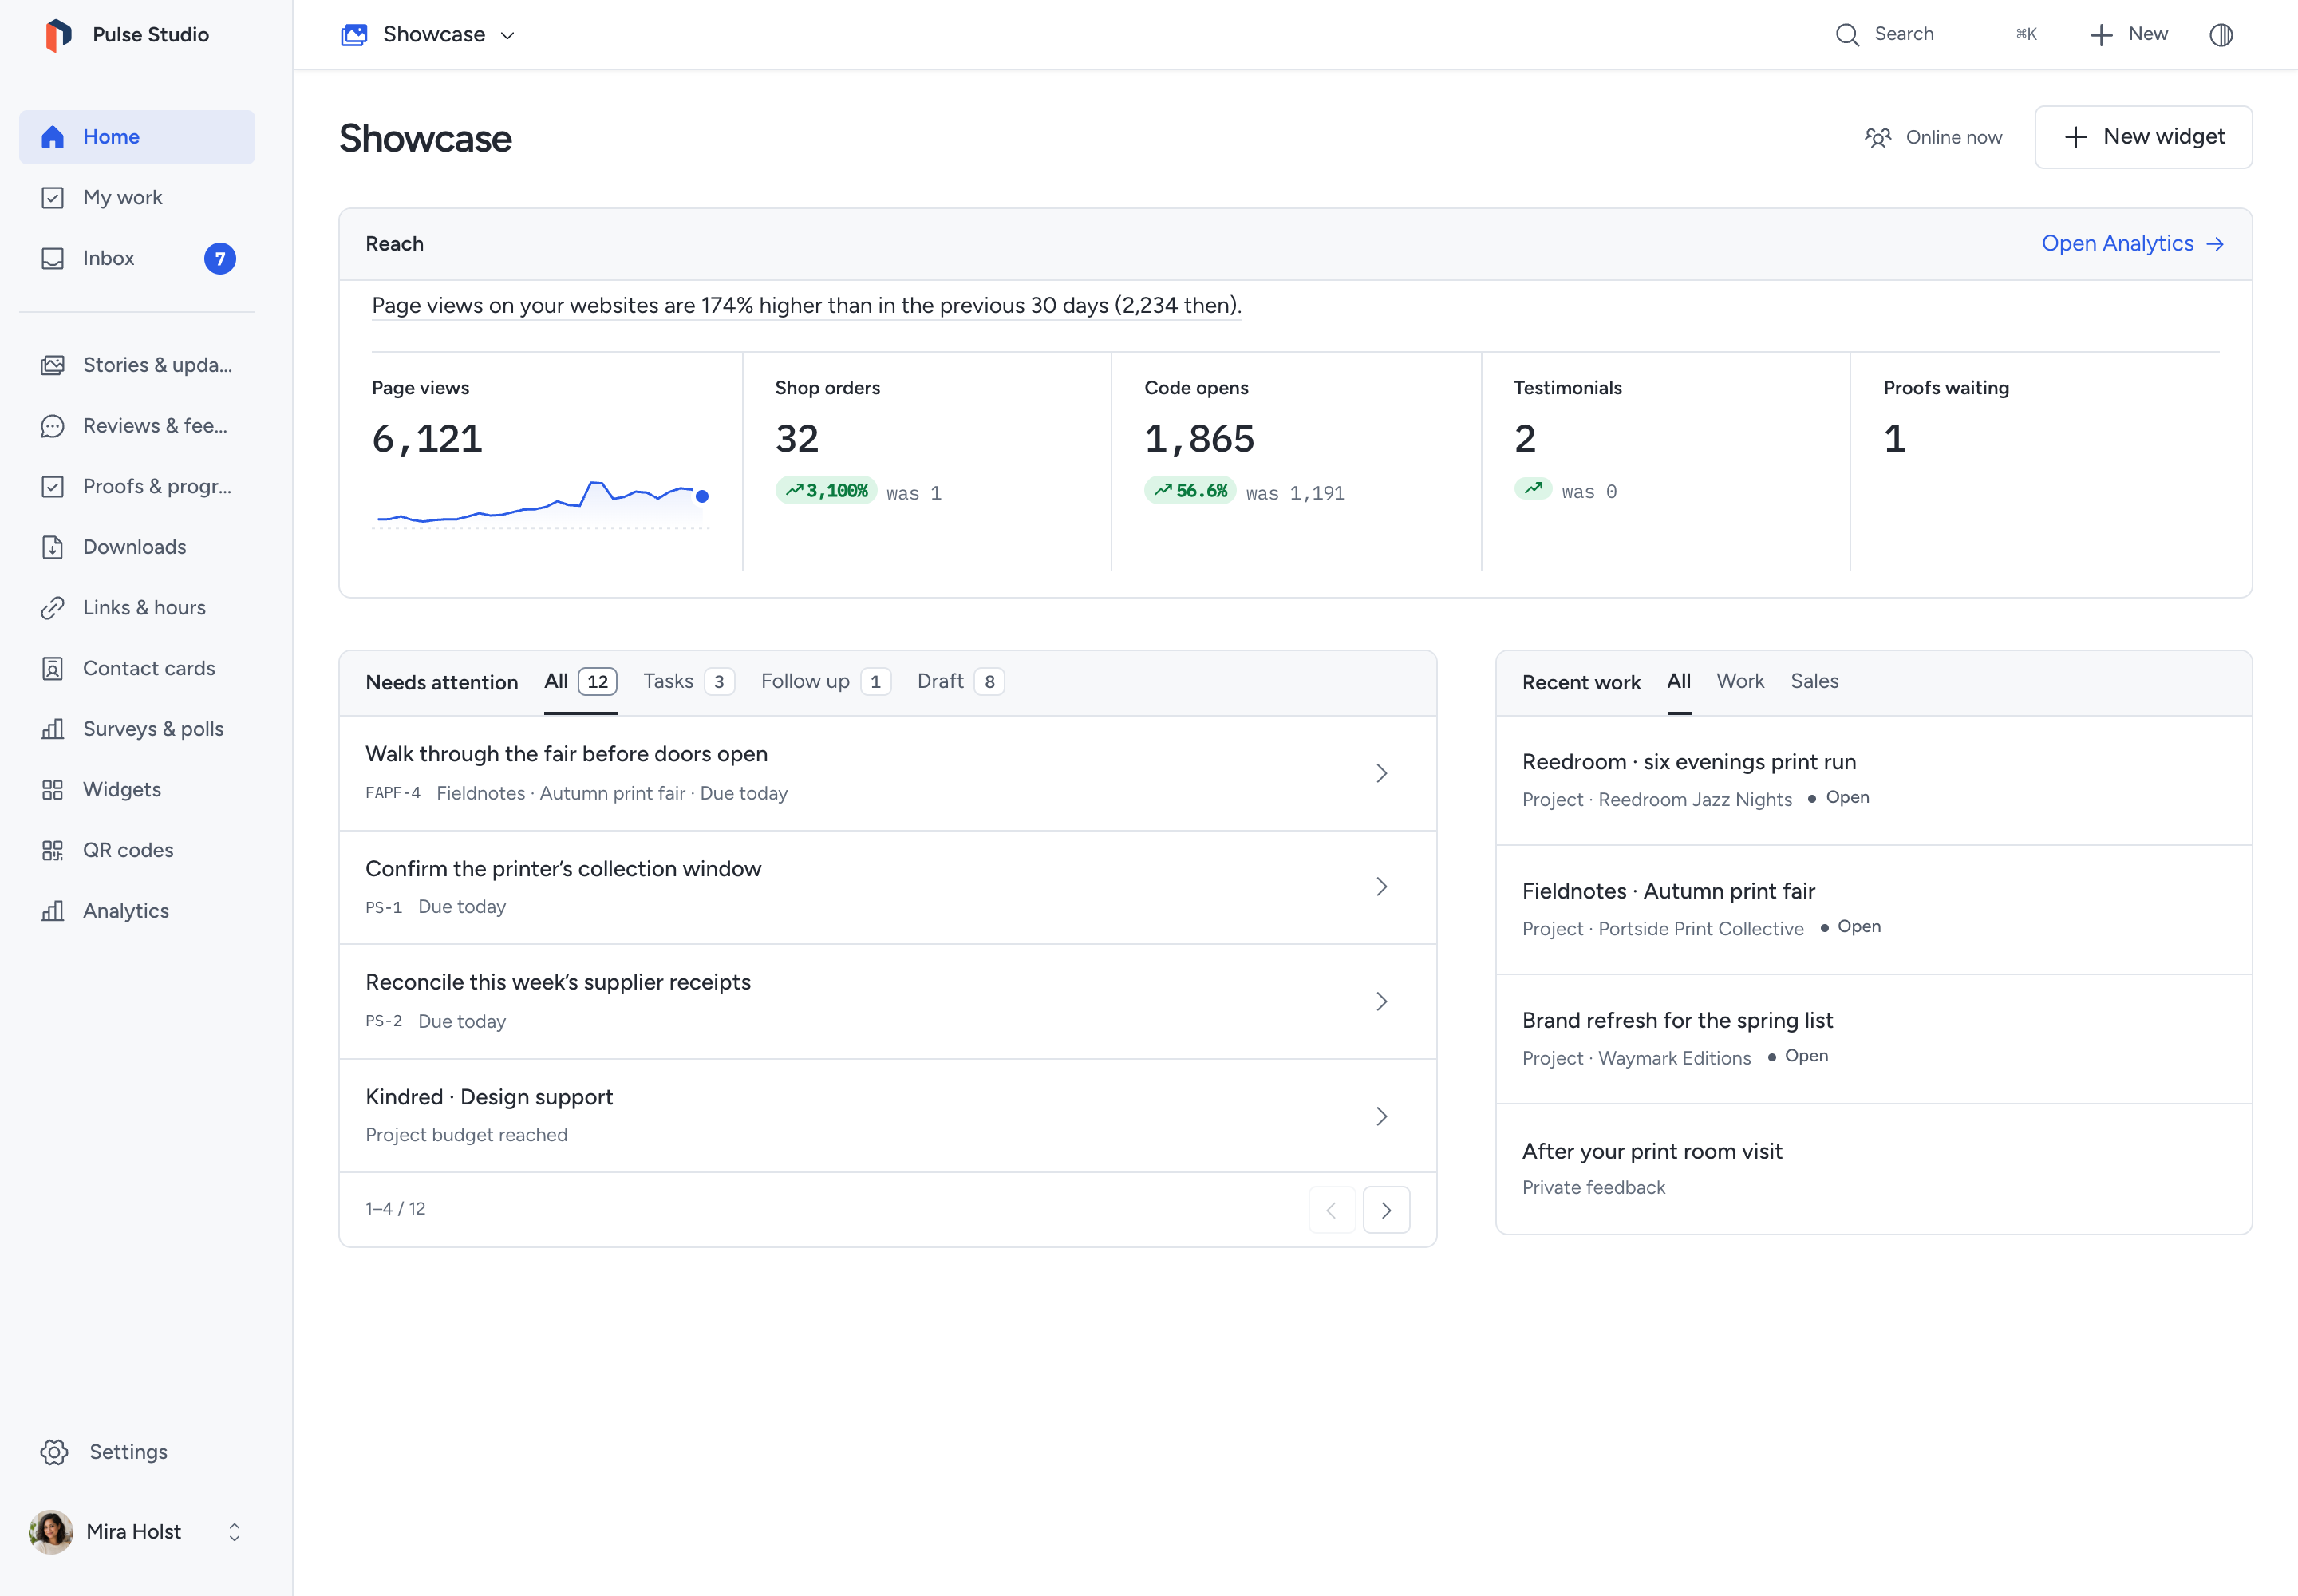Select the Tasks tab
The height and width of the screenshot is (1596, 2298).
point(689,682)
